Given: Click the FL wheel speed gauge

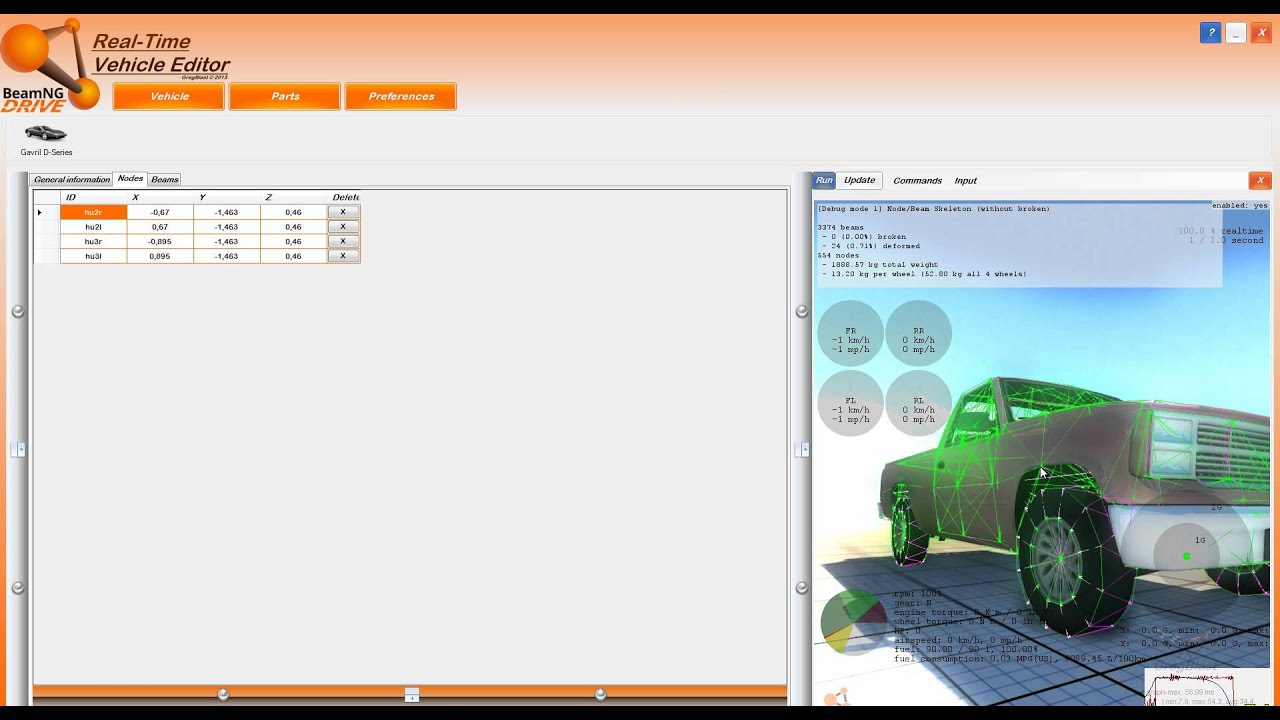Looking at the screenshot, I should [x=851, y=403].
